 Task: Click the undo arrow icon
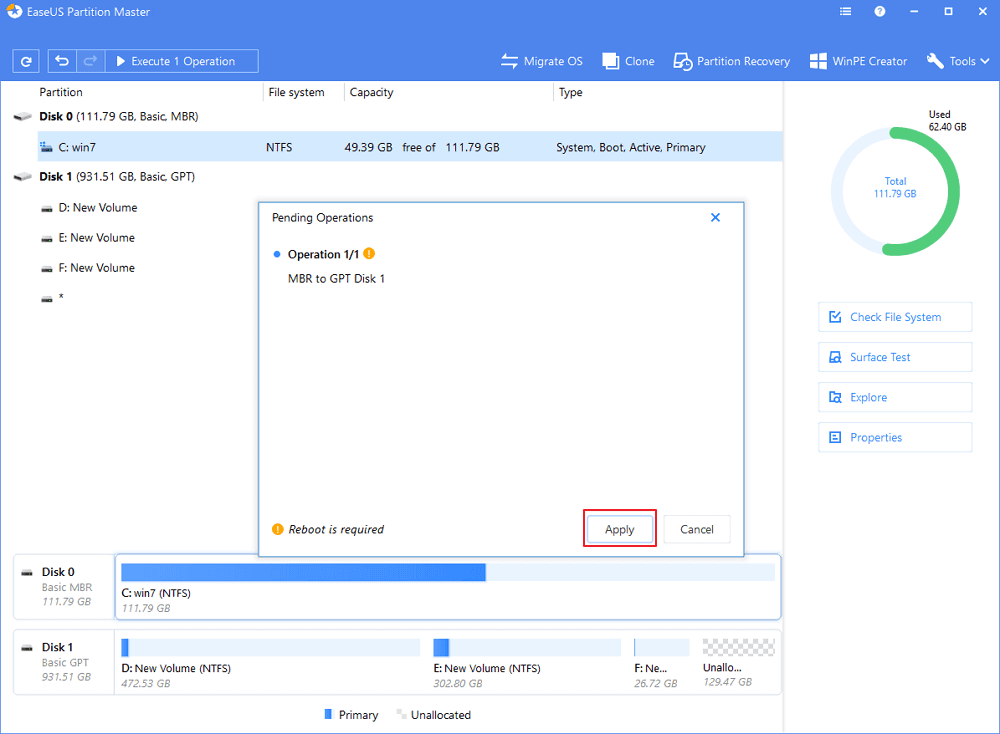point(60,61)
